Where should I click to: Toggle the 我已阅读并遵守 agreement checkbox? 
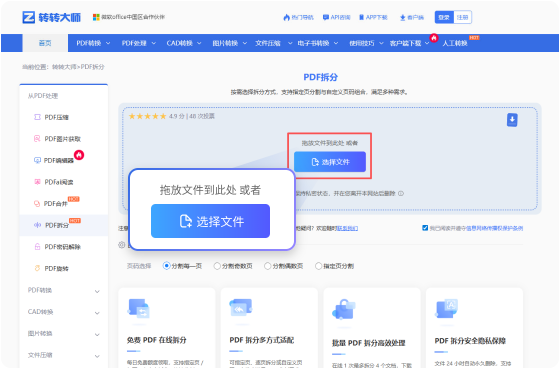(425, 228)
